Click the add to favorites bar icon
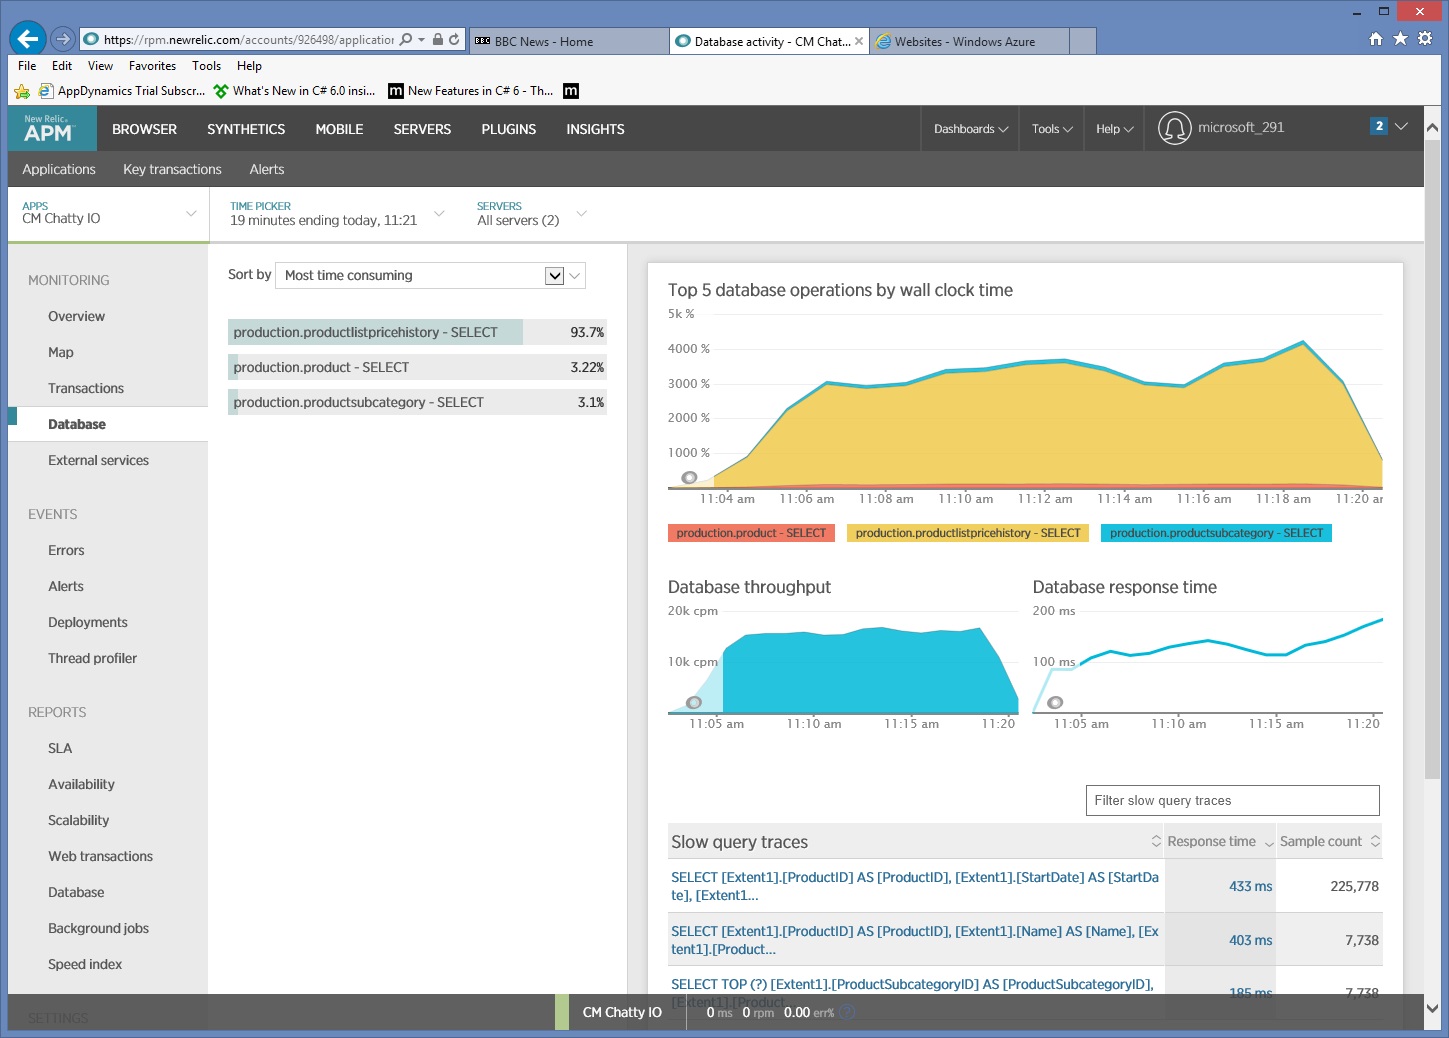 [x=22, y=91]
